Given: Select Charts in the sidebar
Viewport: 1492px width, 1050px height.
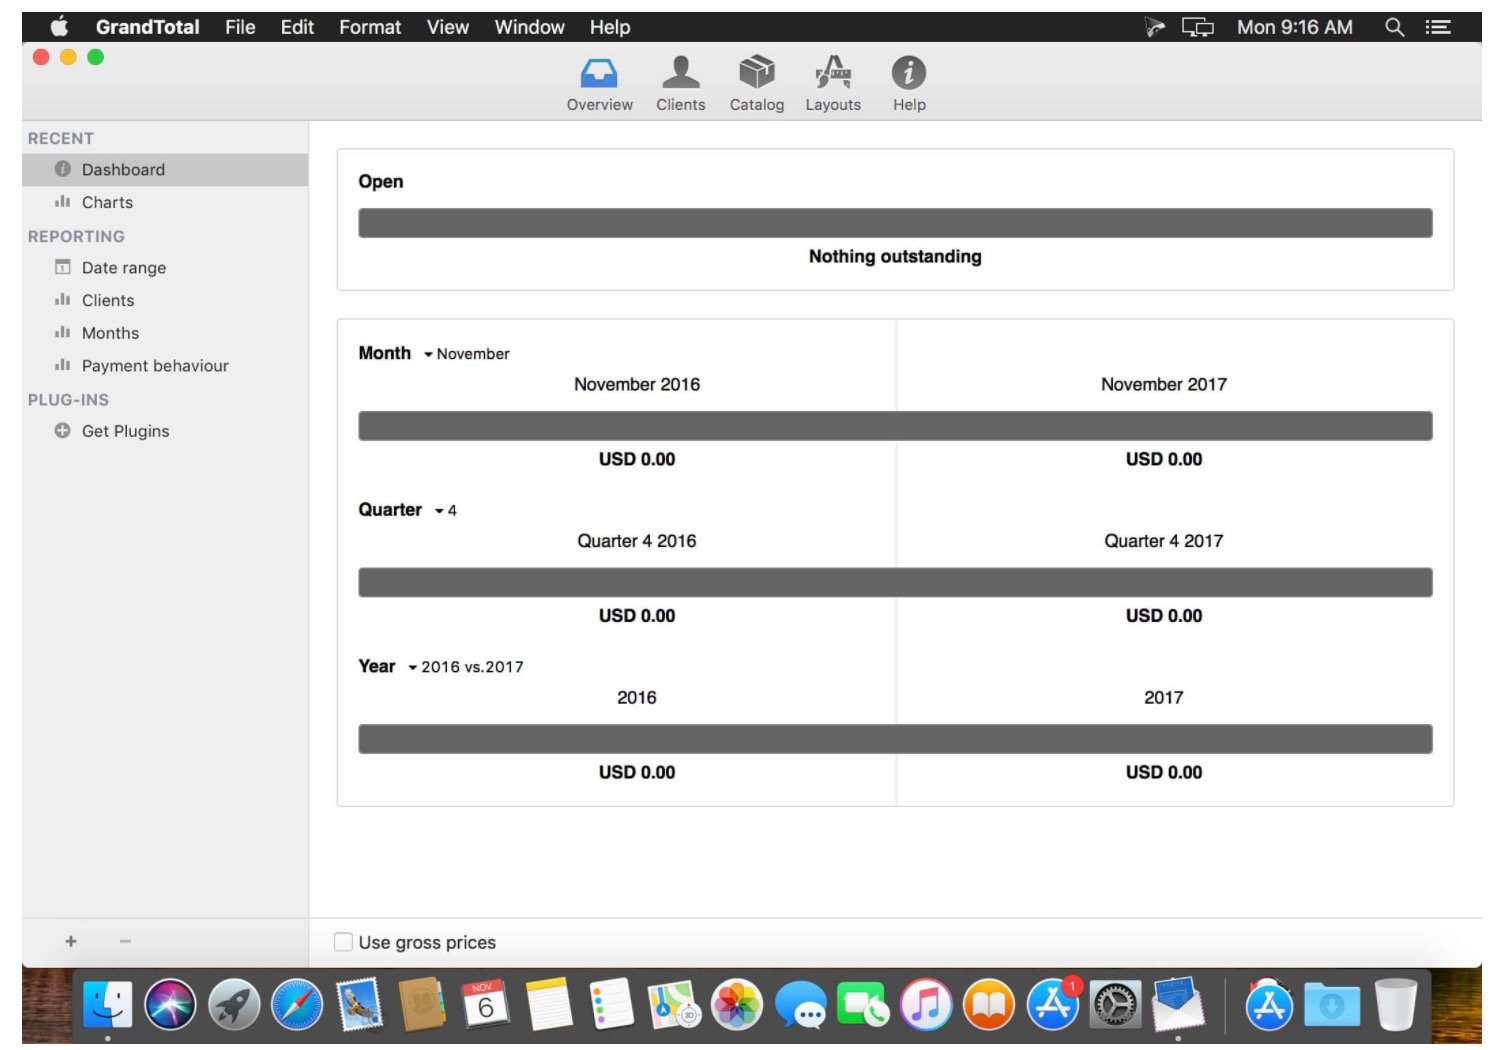Looking at the screenshot, I should pyautogui.click(x=165, y=203).
